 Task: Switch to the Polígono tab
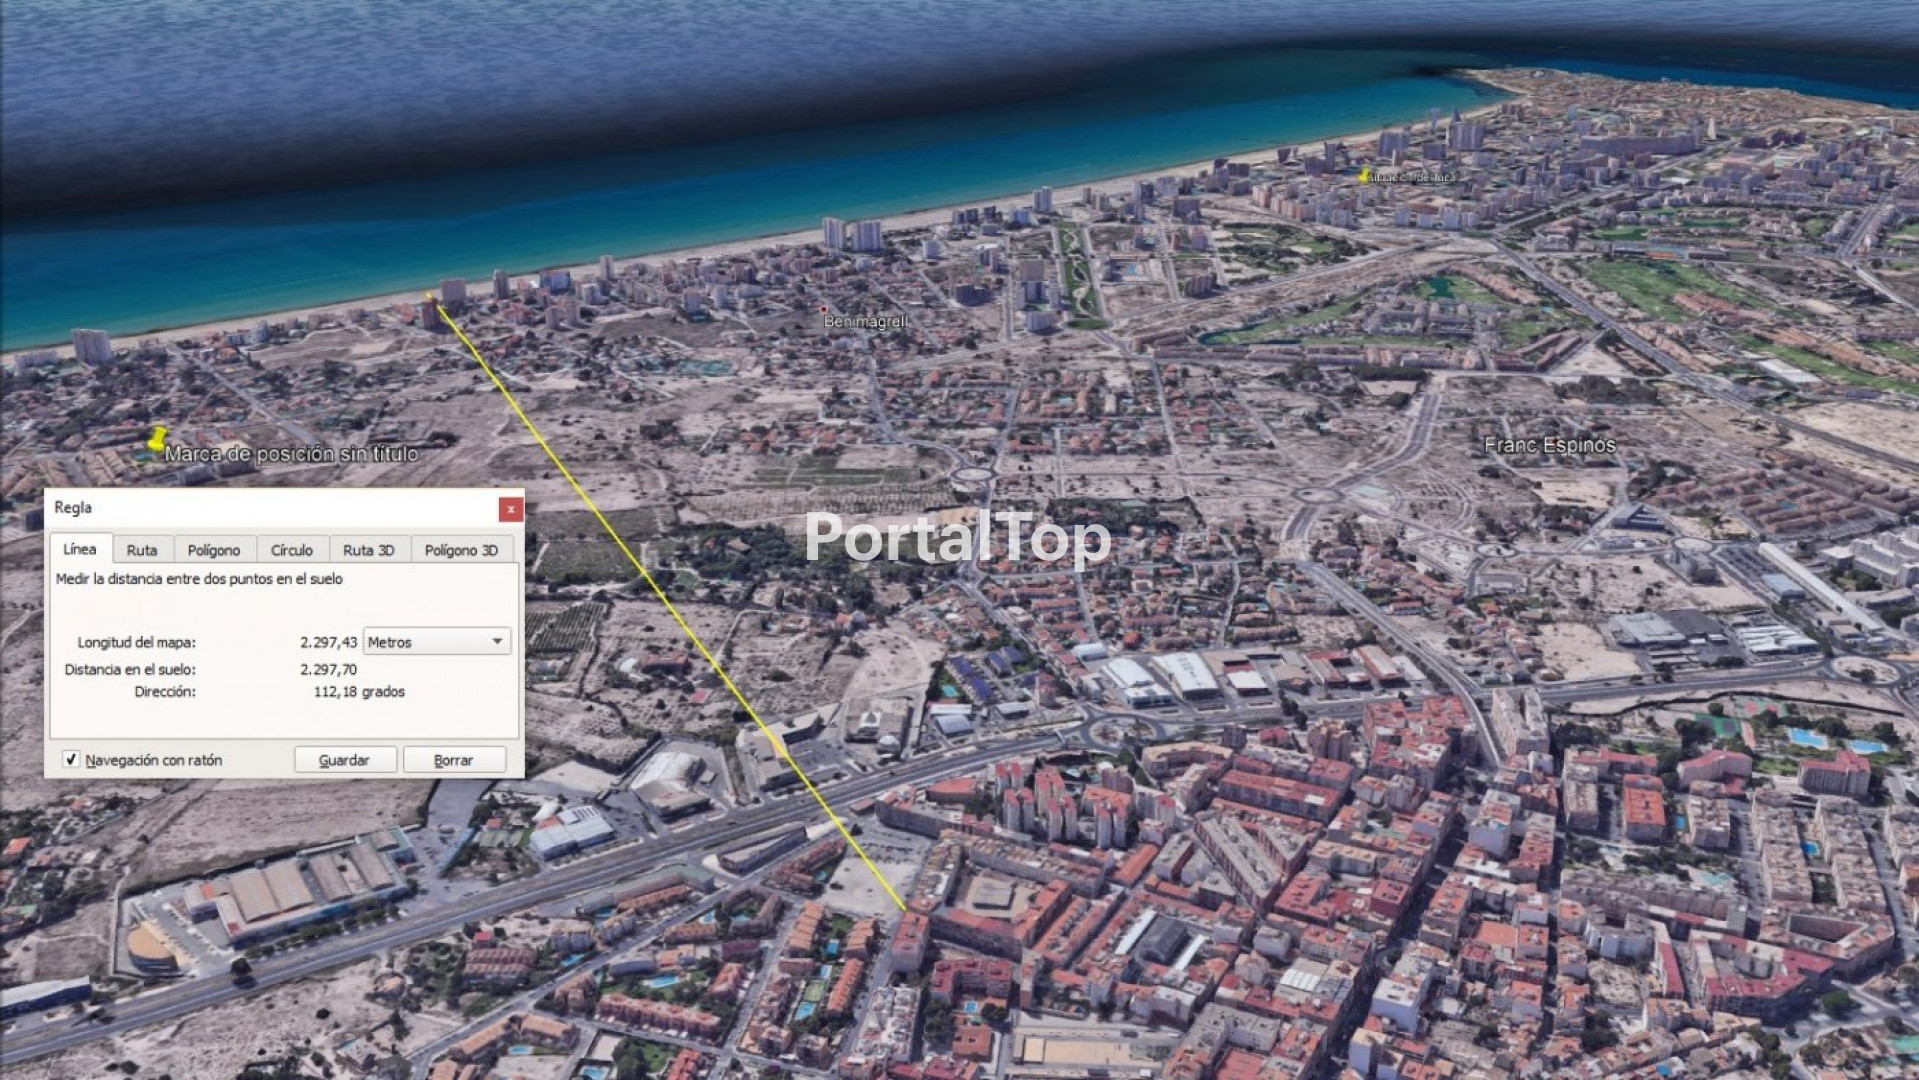[x=214, y=550]
